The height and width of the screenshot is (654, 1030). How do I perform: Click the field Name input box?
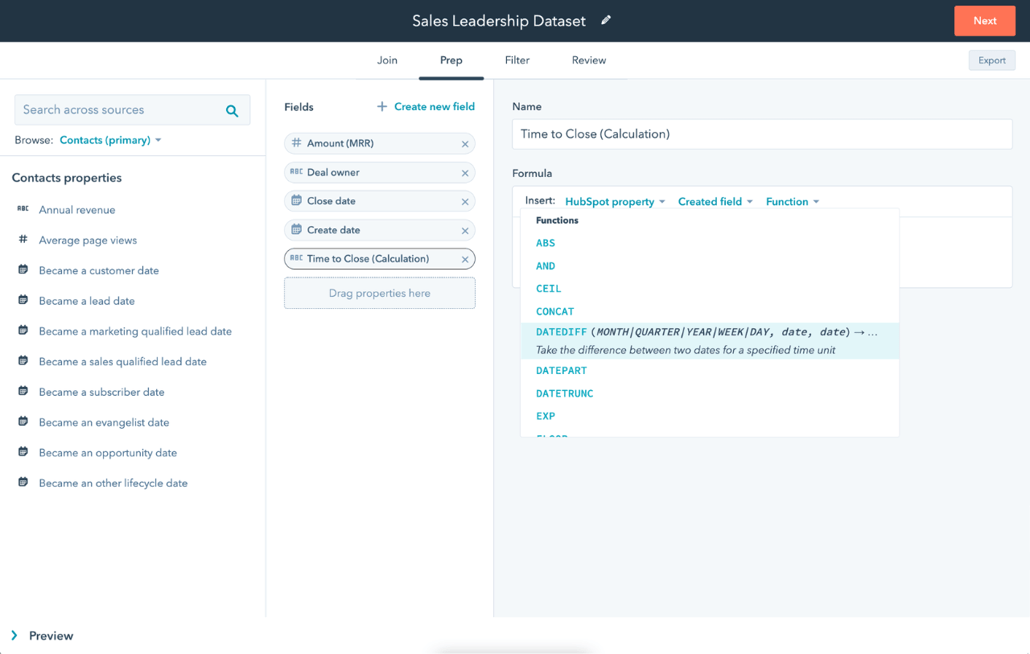[x=762, y=134]
